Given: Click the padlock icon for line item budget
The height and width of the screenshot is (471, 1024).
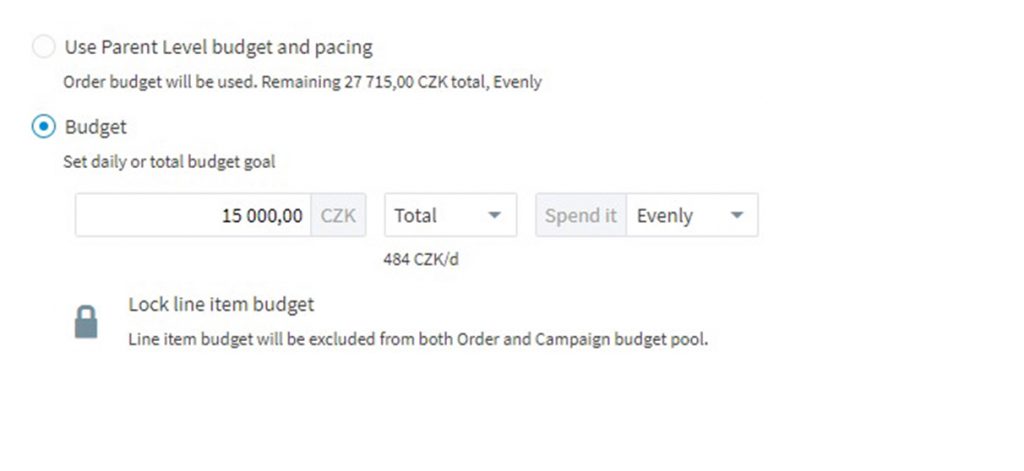Looking at the screenshot, I should tap(86, 321).
